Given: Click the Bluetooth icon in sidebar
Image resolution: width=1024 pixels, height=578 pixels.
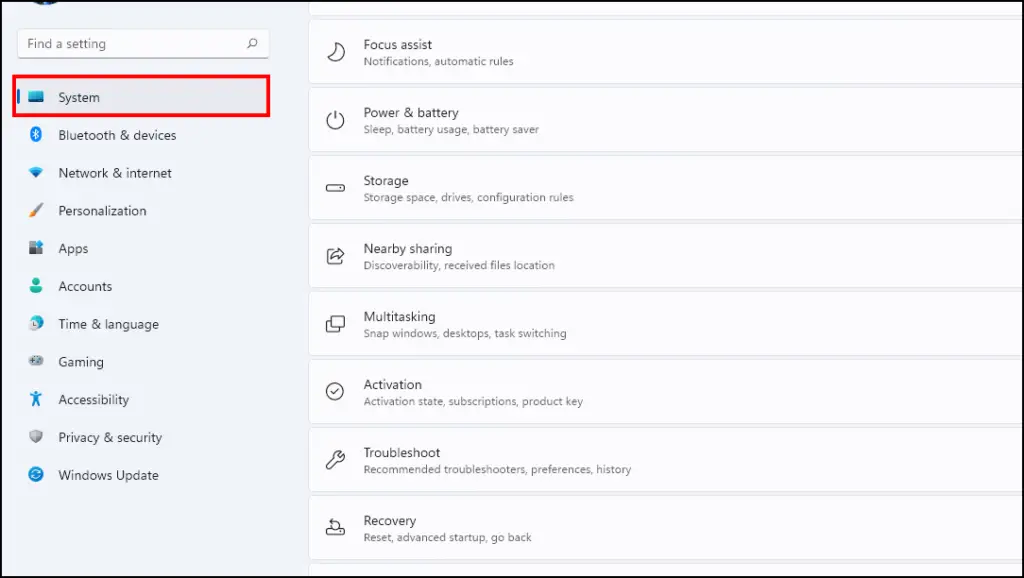Looking at the screenshot, I should click(36, 135).
